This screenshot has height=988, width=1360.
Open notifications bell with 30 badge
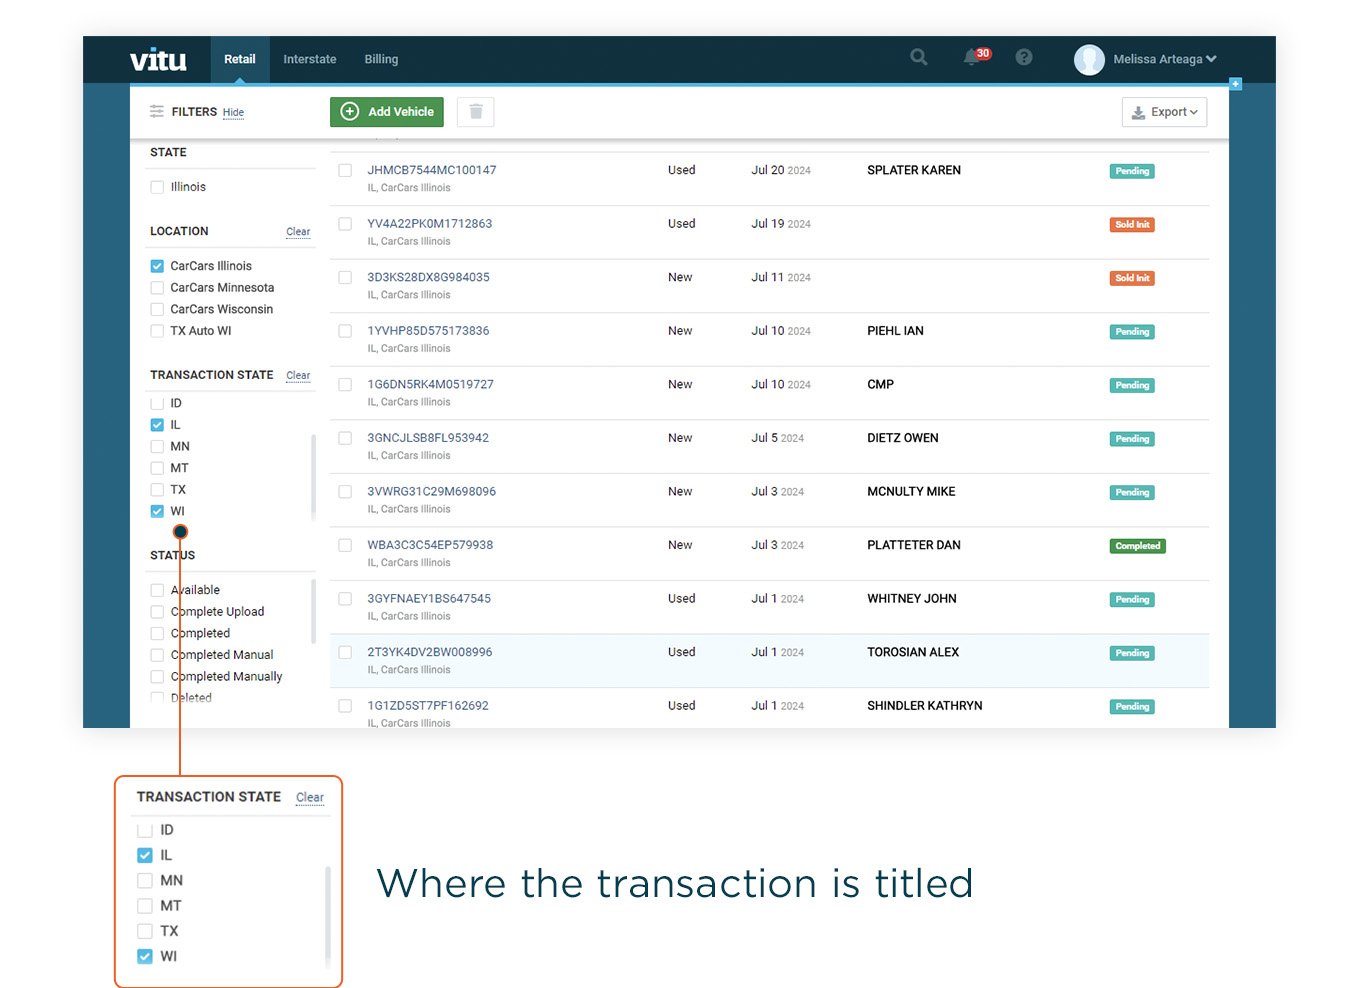click(x=972, y=58)
